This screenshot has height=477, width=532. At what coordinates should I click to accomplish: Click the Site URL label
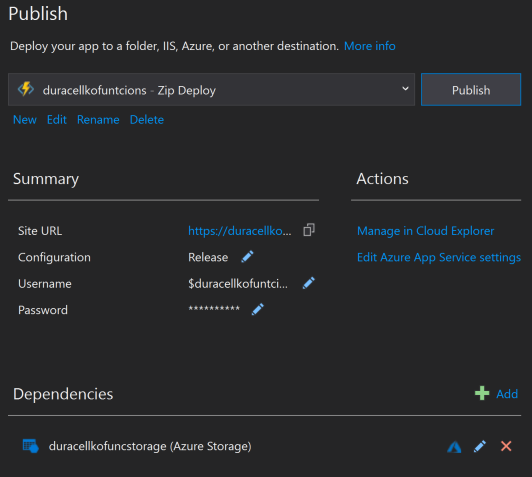[40, 231]
